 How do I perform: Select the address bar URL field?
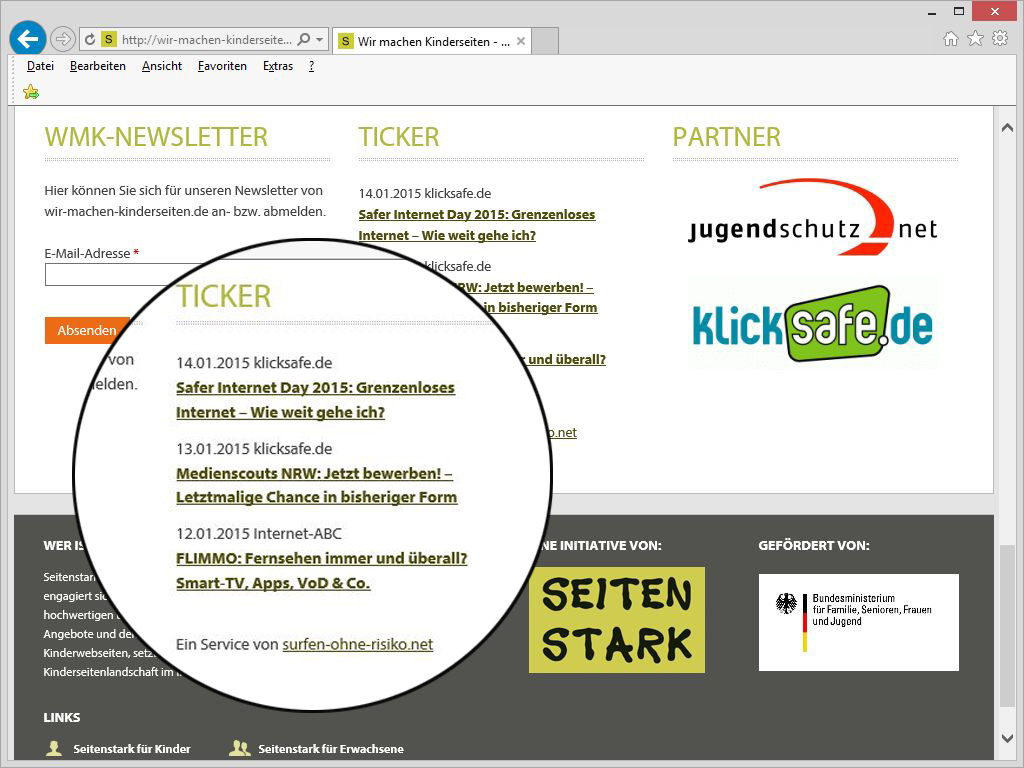click(206, 40)
